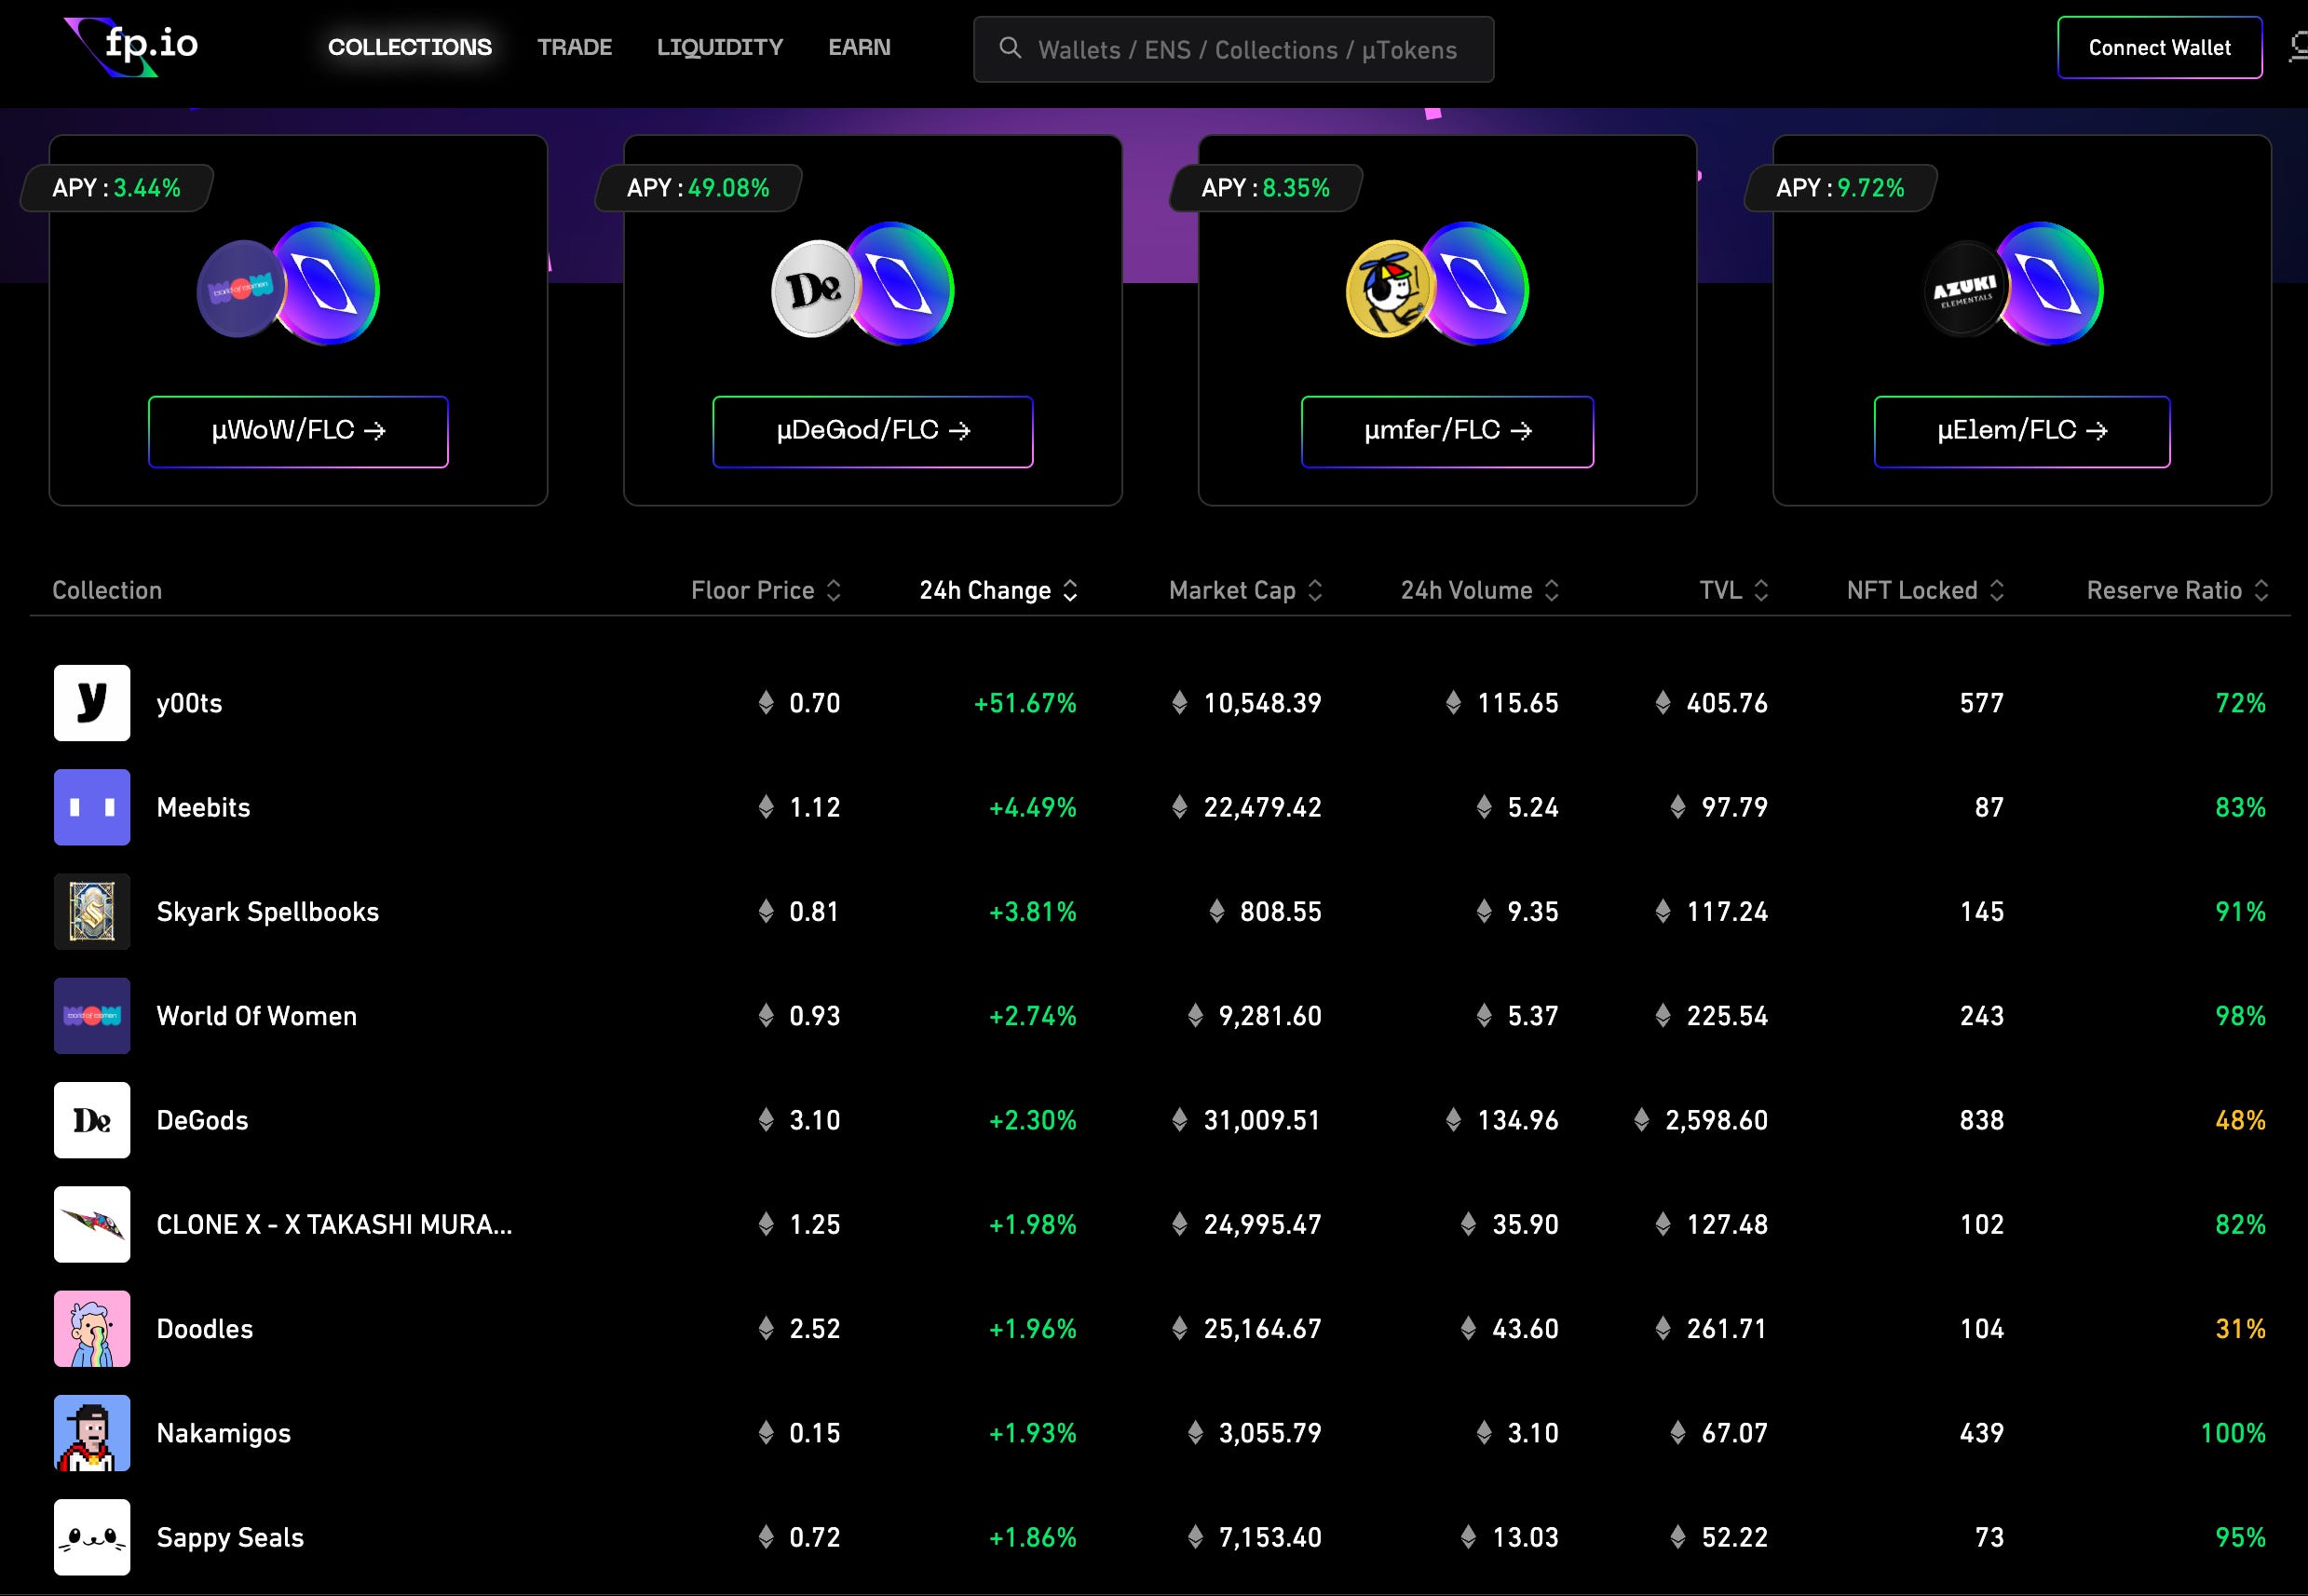
Task: Click the DeGods table row icon
Action: tap(92, 1120)
